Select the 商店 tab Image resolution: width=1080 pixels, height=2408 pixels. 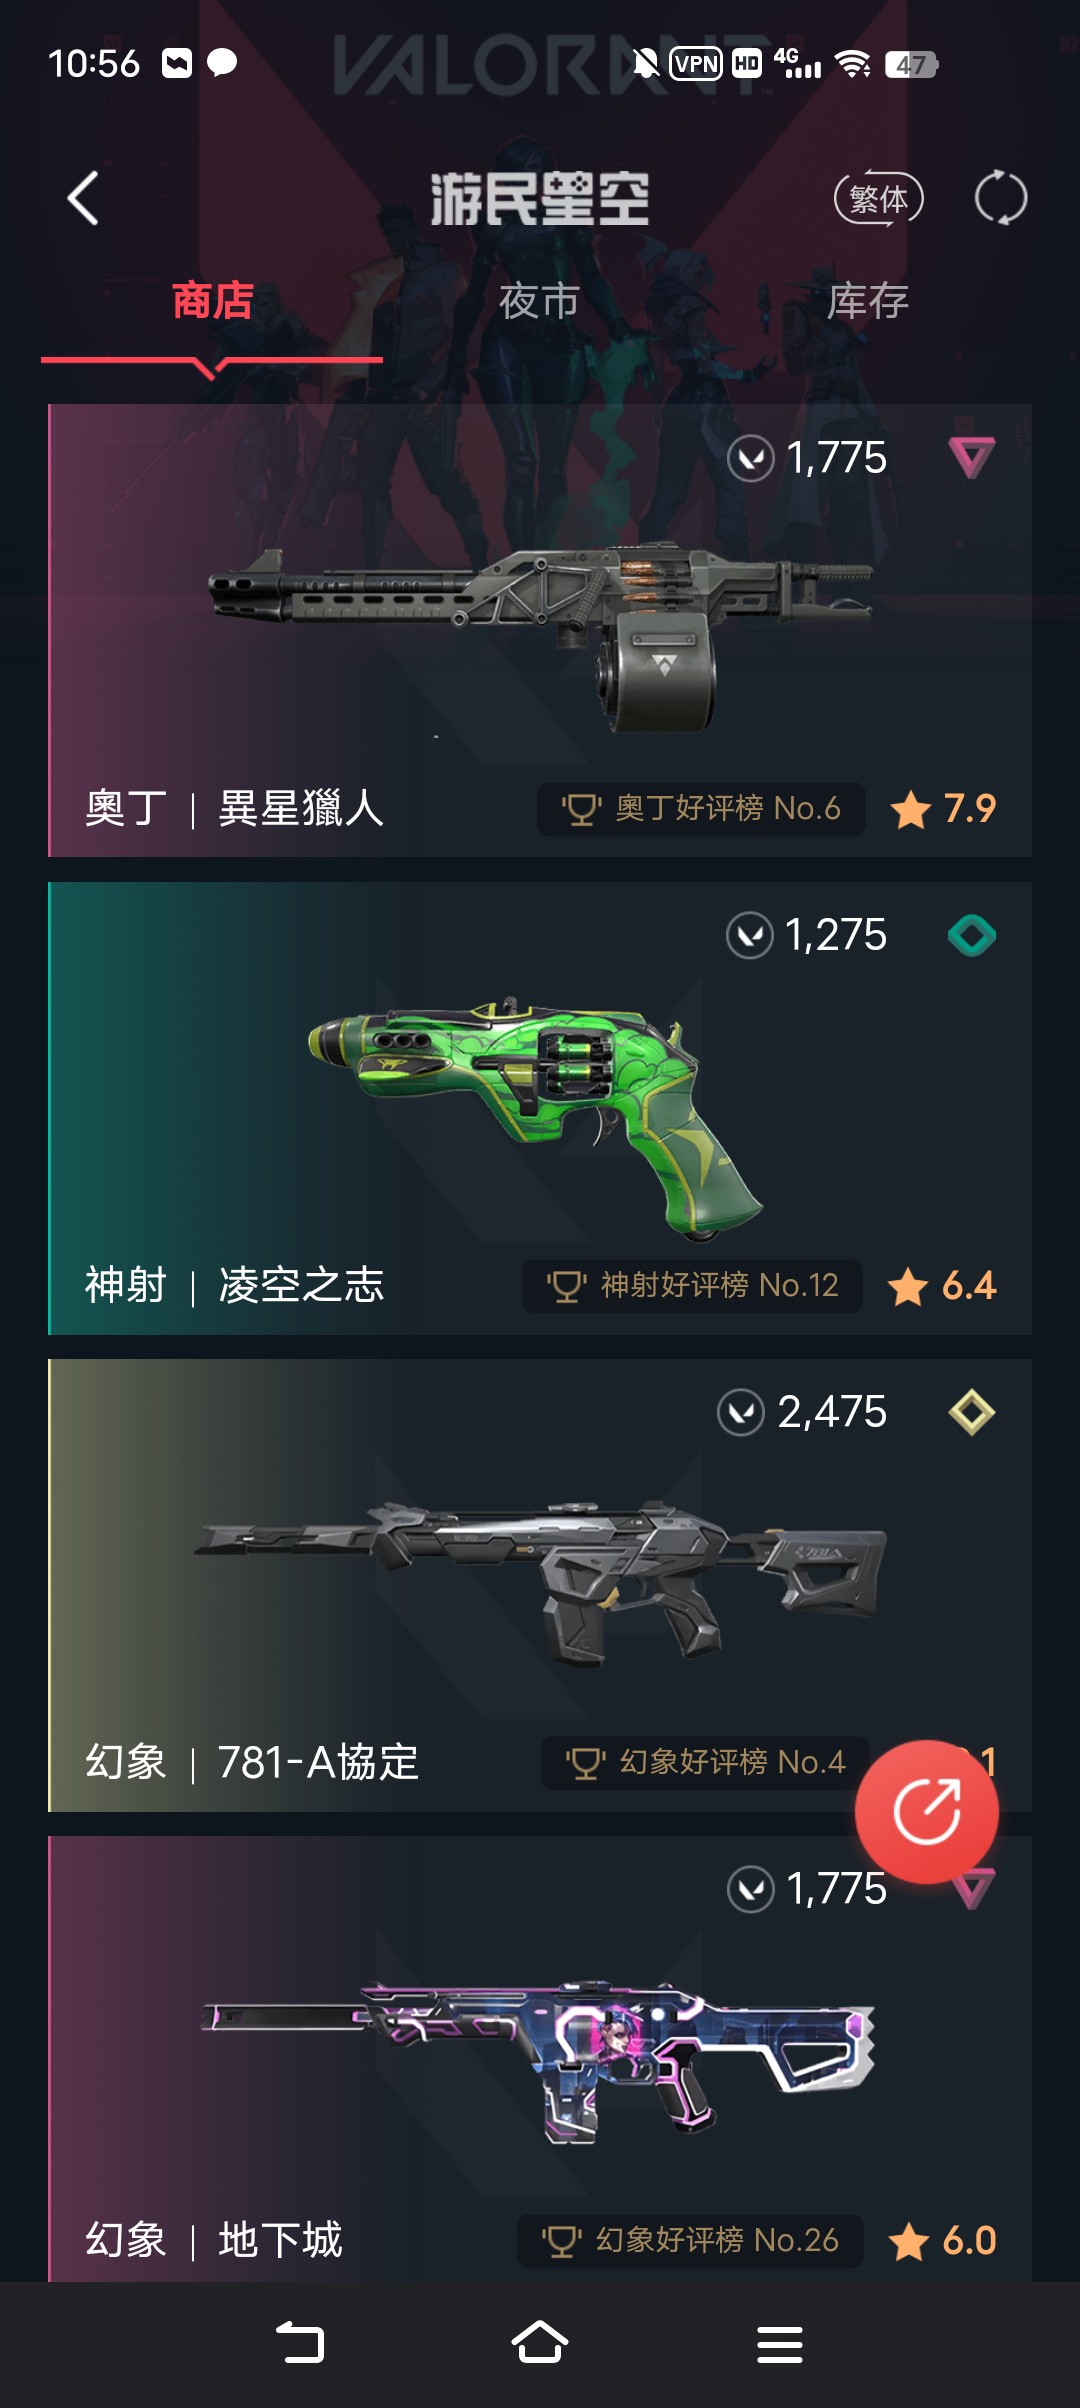[x=212, y=301]
